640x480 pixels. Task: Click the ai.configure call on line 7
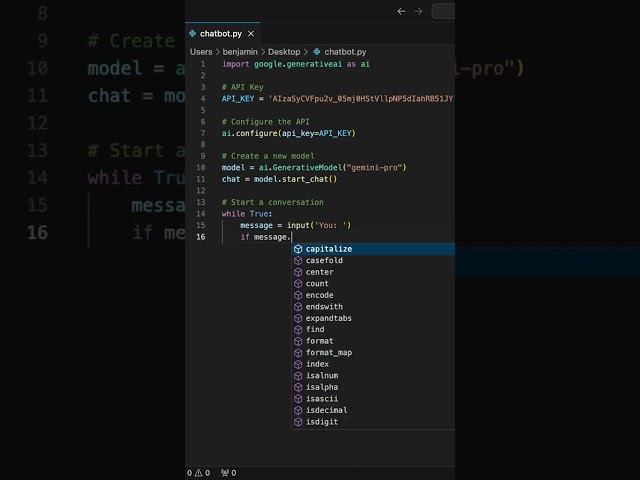click(x=289, y=133)
